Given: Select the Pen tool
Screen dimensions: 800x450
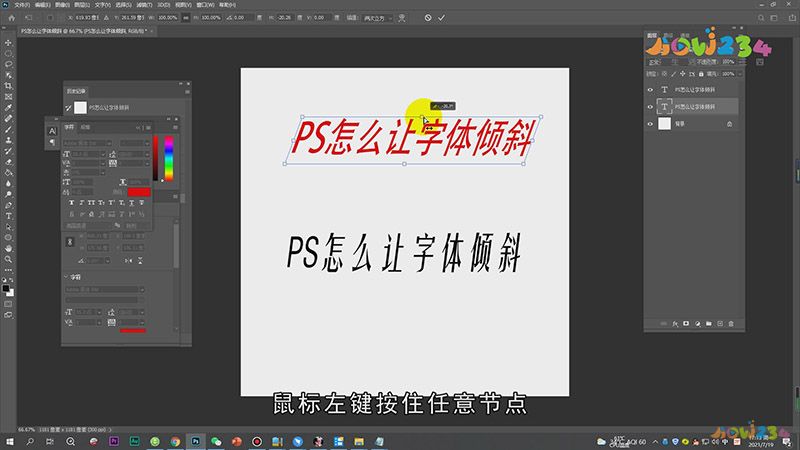Looking at the screenshot, I should 8,205.
